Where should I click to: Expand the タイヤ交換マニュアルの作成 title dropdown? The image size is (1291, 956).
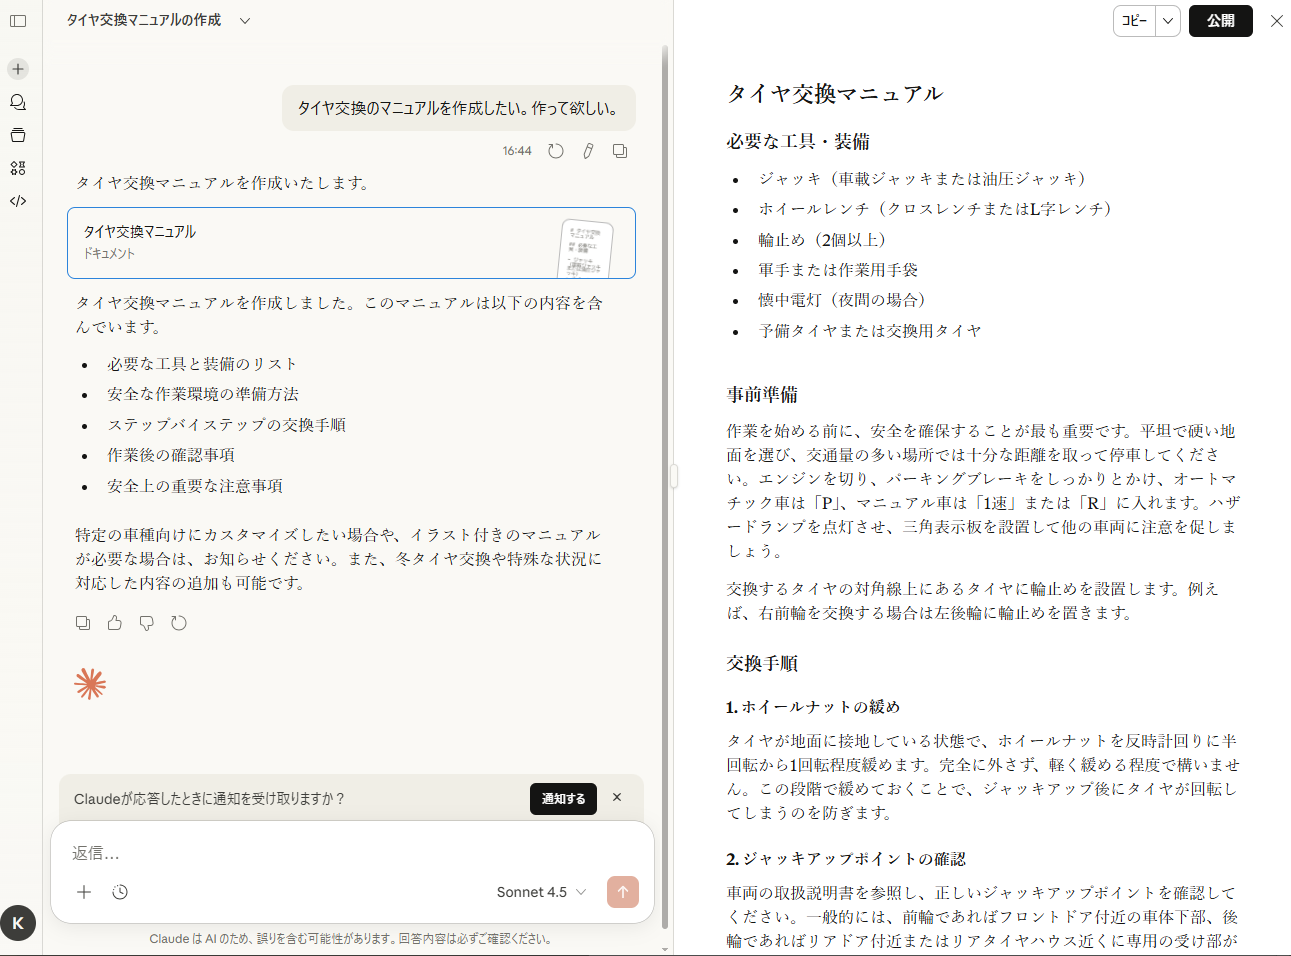pyautogui.click(x=245, y=21)
